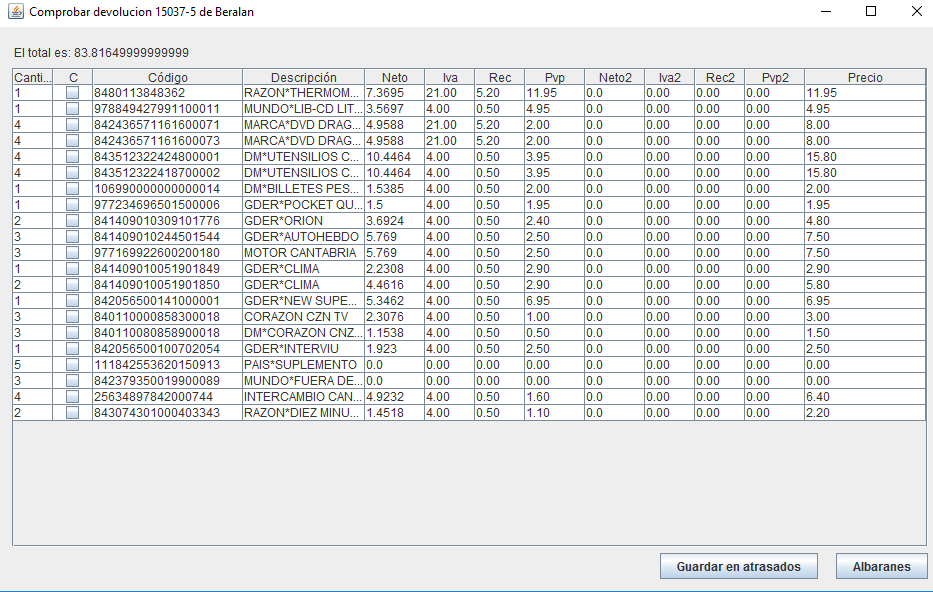Click the Descripción column header
933x592 pixels.
(303, 77)
